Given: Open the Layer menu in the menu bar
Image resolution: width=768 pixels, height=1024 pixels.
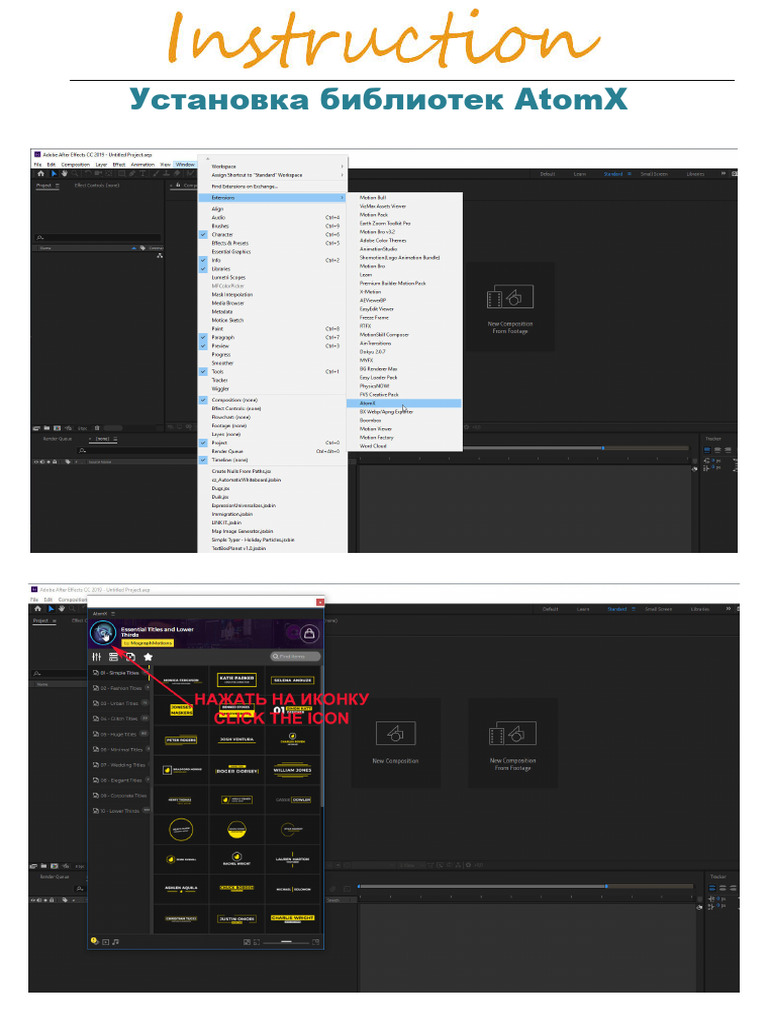Looking at the screenshot, I should [101, 165].
